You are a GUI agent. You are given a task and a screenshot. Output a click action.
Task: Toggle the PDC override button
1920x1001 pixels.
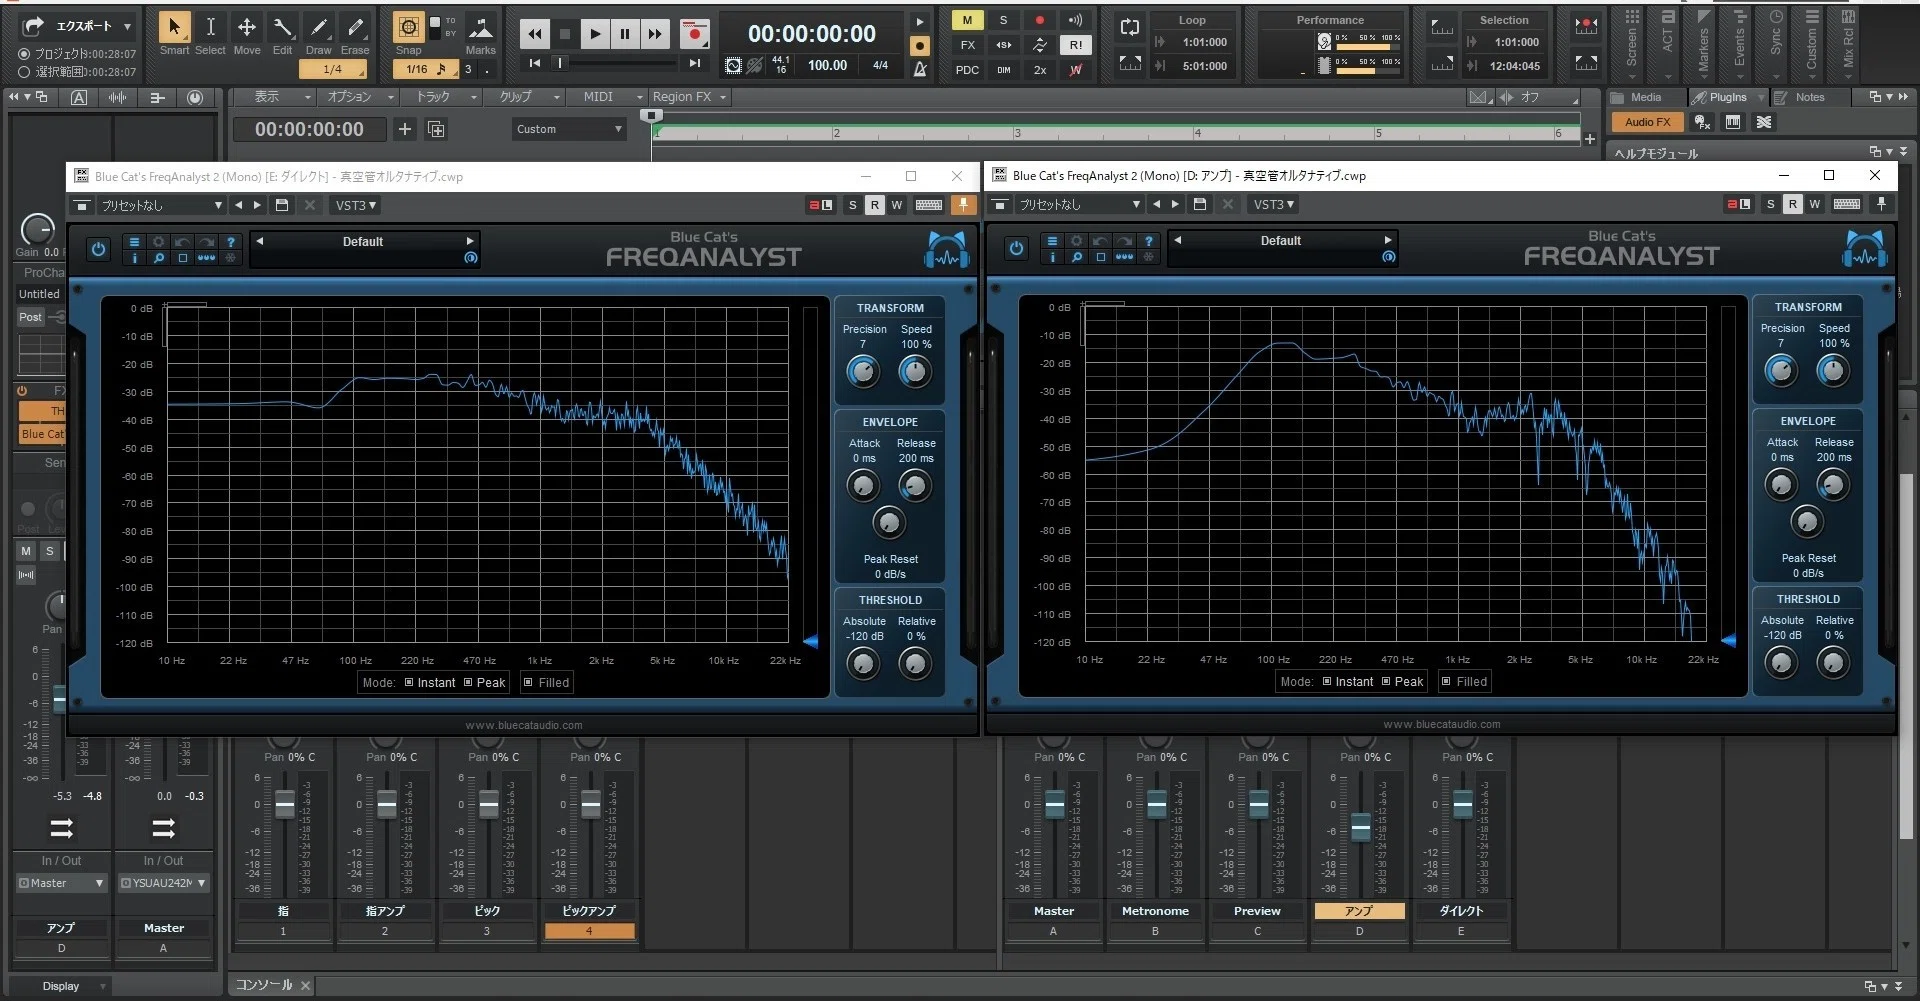(967, 70)
